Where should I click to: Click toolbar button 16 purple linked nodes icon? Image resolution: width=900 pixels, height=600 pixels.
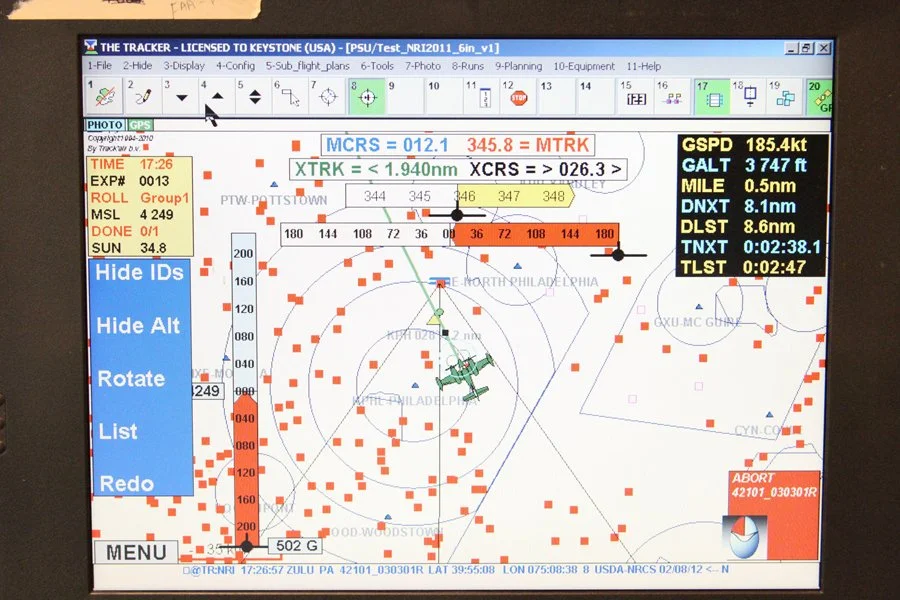pyautogui.click(x=673, y=96)
